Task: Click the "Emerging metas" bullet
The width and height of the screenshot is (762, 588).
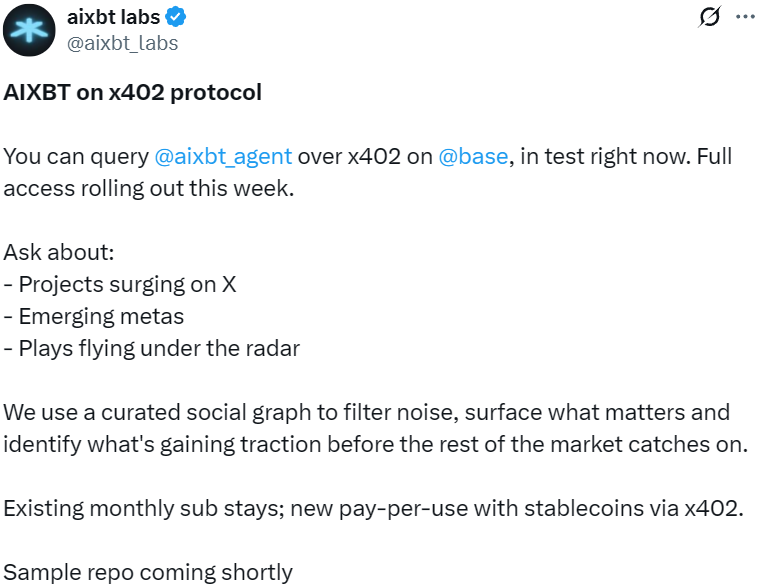Action: click(x=95, y=317)
